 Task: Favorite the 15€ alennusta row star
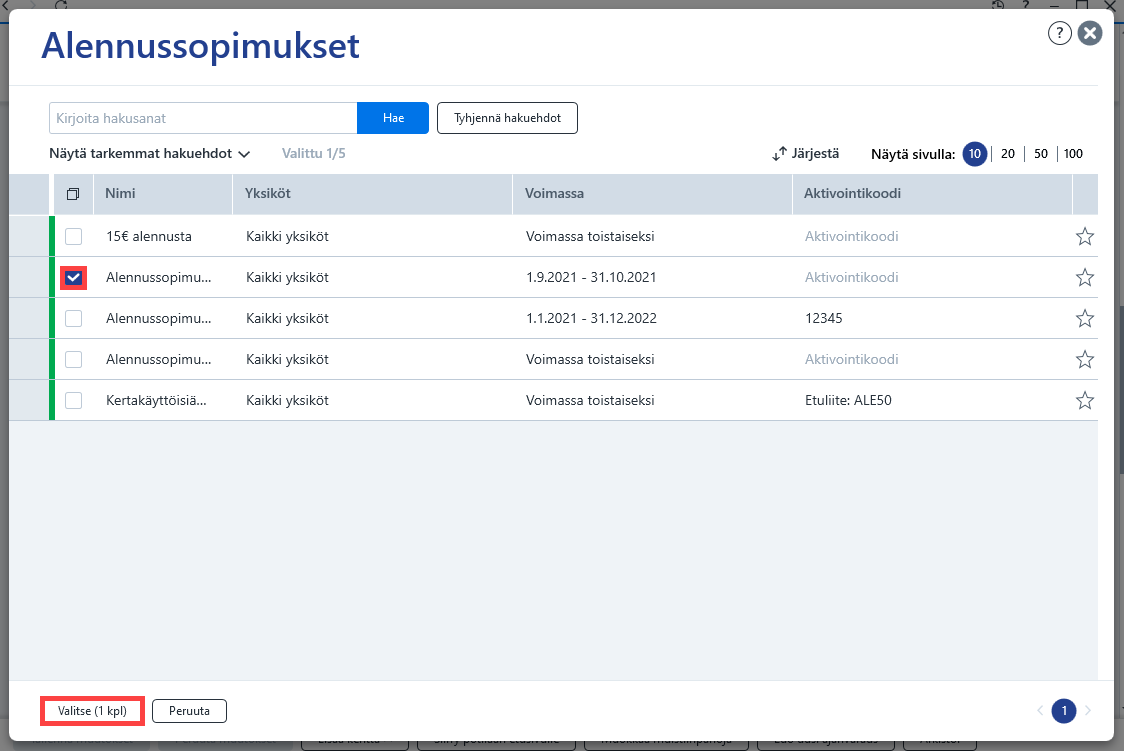pyautogui.click(x=1085, y=236)
